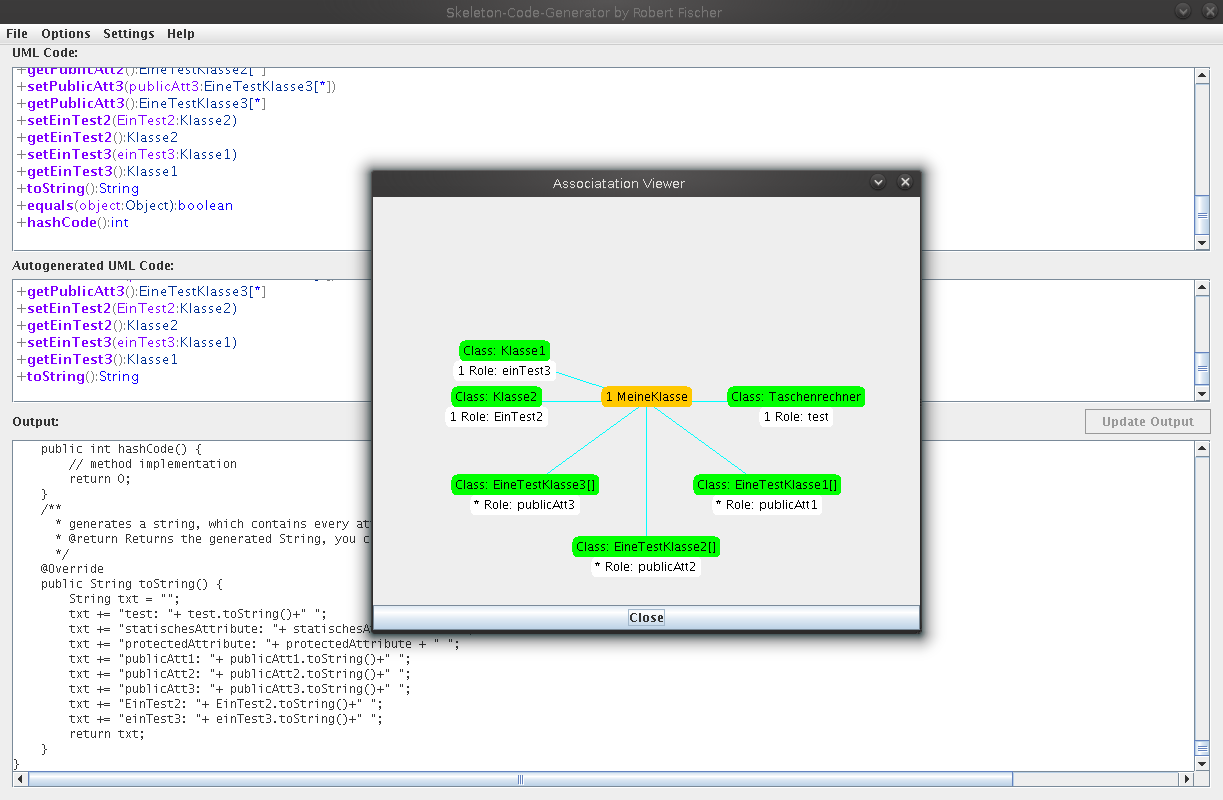Click the hashCode line in UML Code

tap(72, 222)
